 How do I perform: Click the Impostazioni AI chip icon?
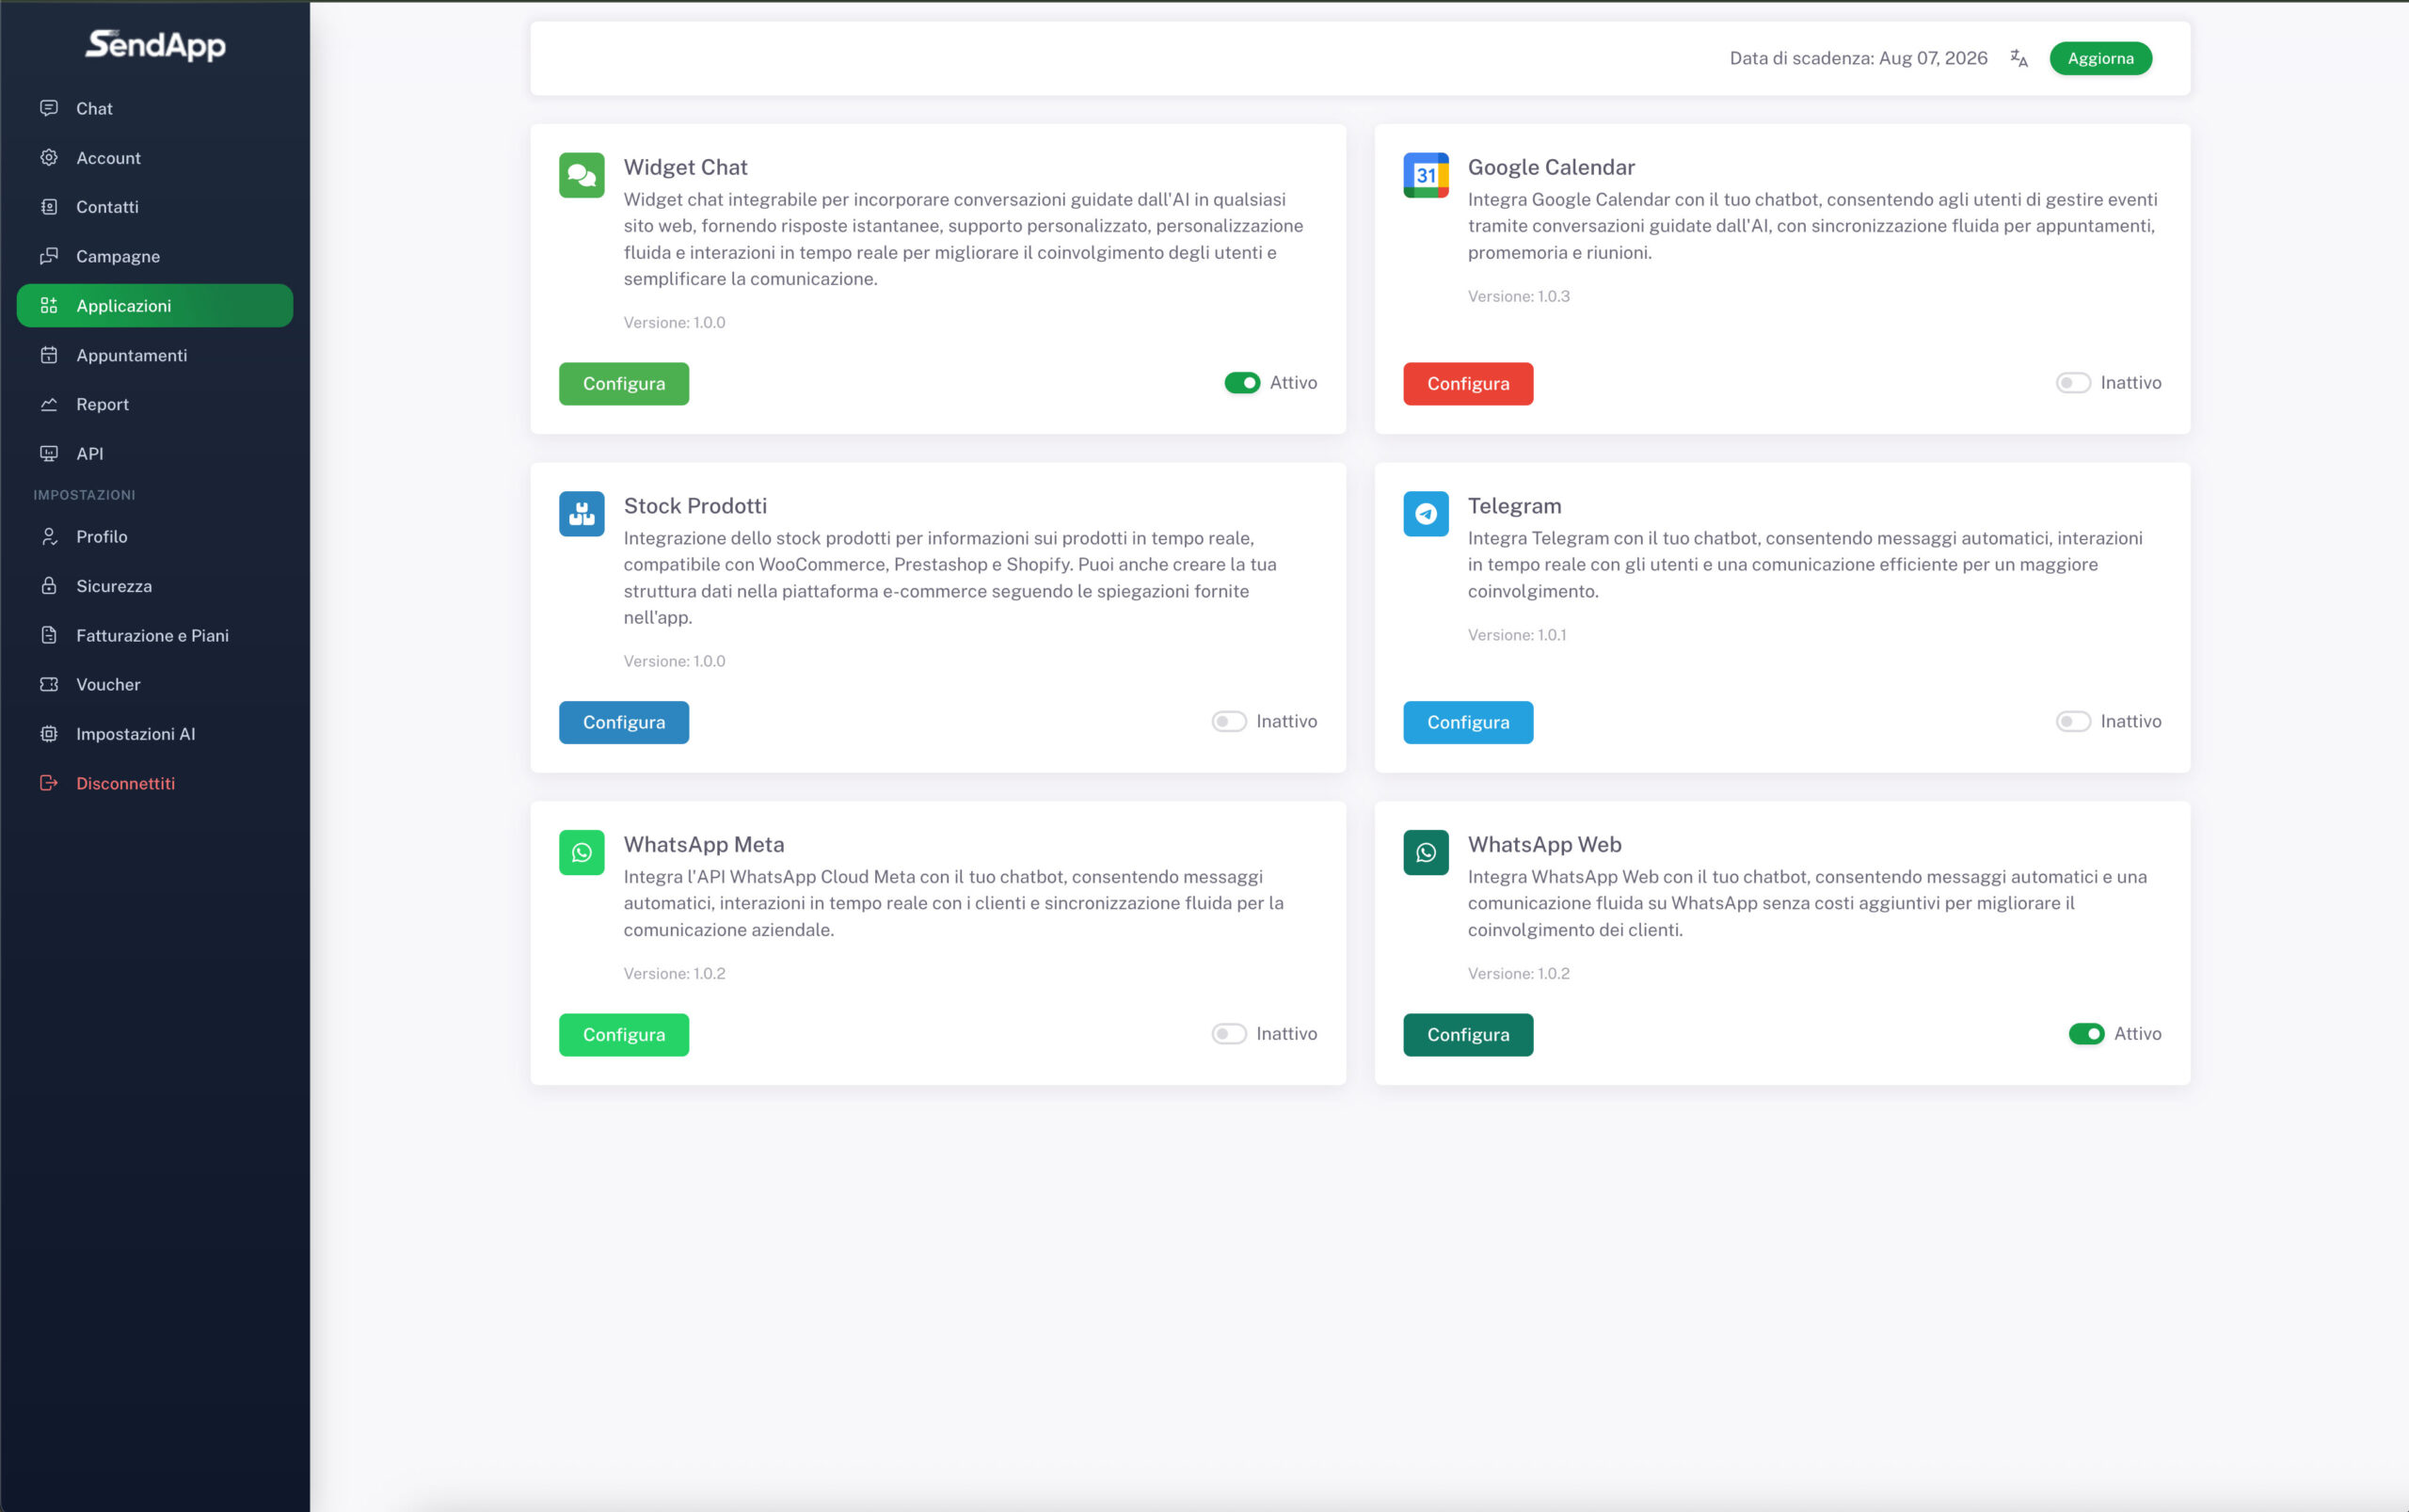pos(49,734)
